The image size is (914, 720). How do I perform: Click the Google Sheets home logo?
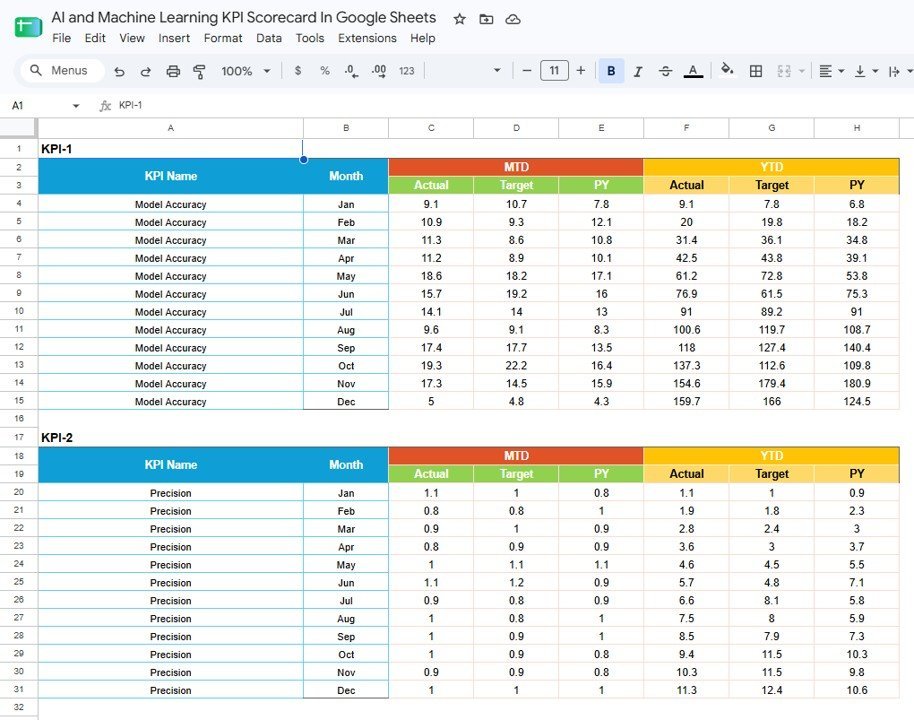pyautogui.click(x=28, y=27)
